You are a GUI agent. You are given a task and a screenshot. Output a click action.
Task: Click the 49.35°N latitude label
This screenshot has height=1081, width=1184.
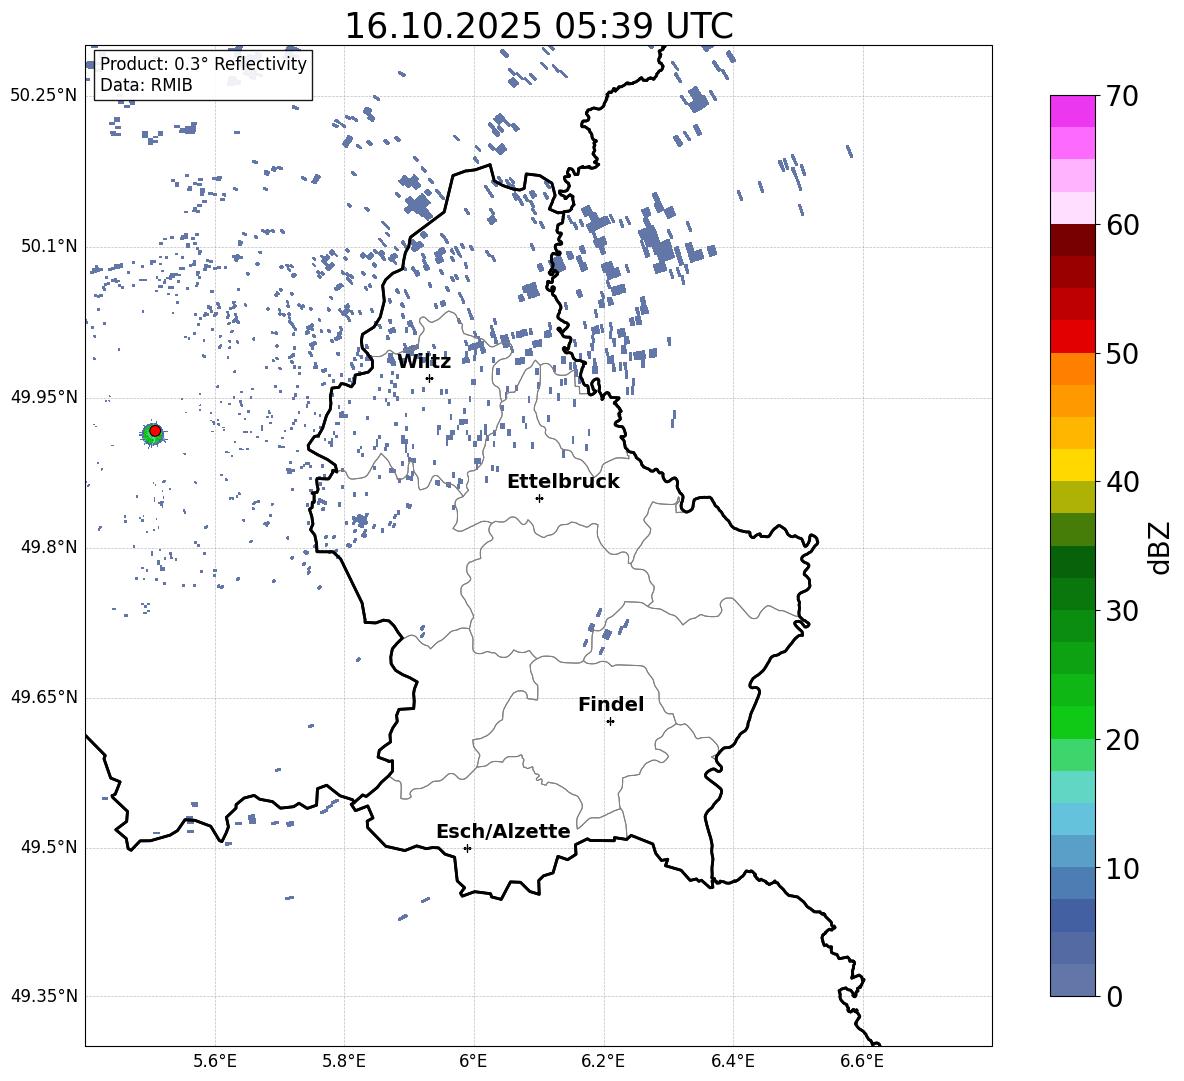43,996
